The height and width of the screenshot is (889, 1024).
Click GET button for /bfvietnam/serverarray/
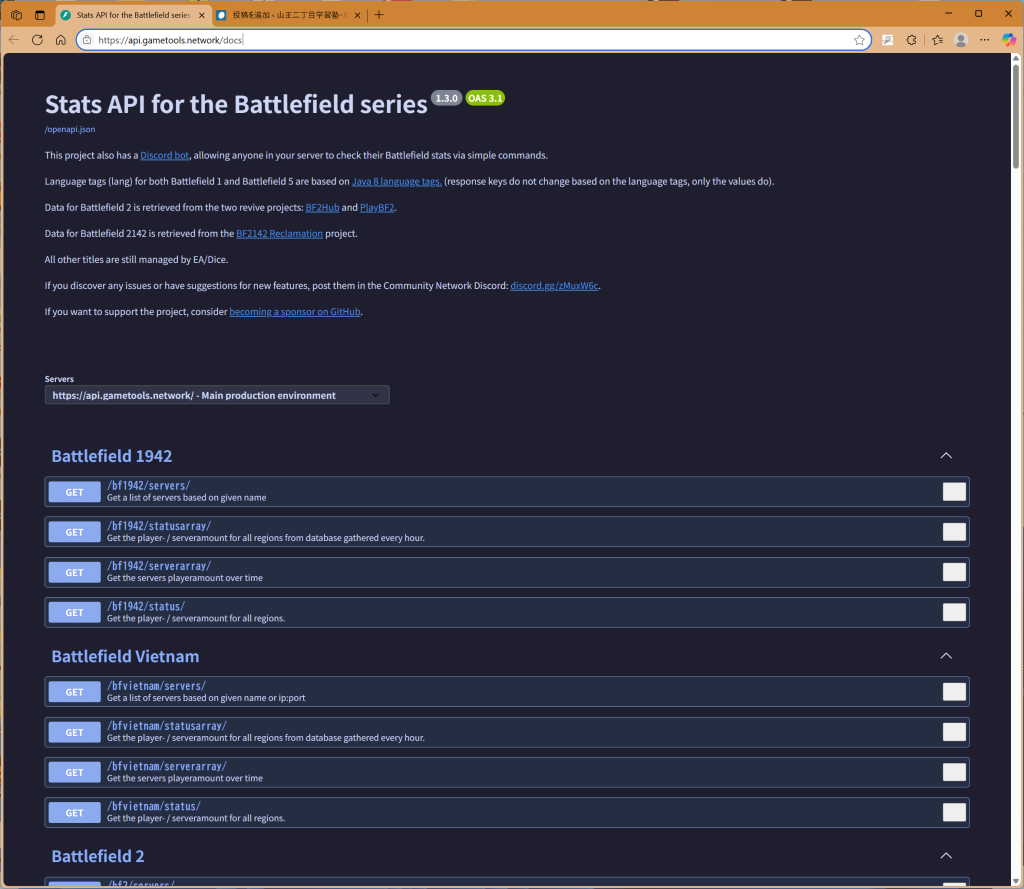(x=74, y=773)
